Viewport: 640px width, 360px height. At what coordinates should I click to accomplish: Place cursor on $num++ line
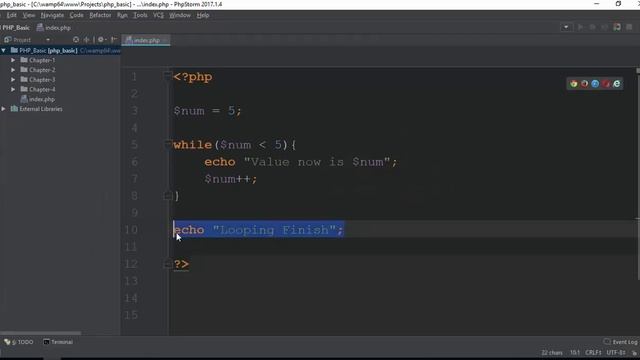pos(231,179)
